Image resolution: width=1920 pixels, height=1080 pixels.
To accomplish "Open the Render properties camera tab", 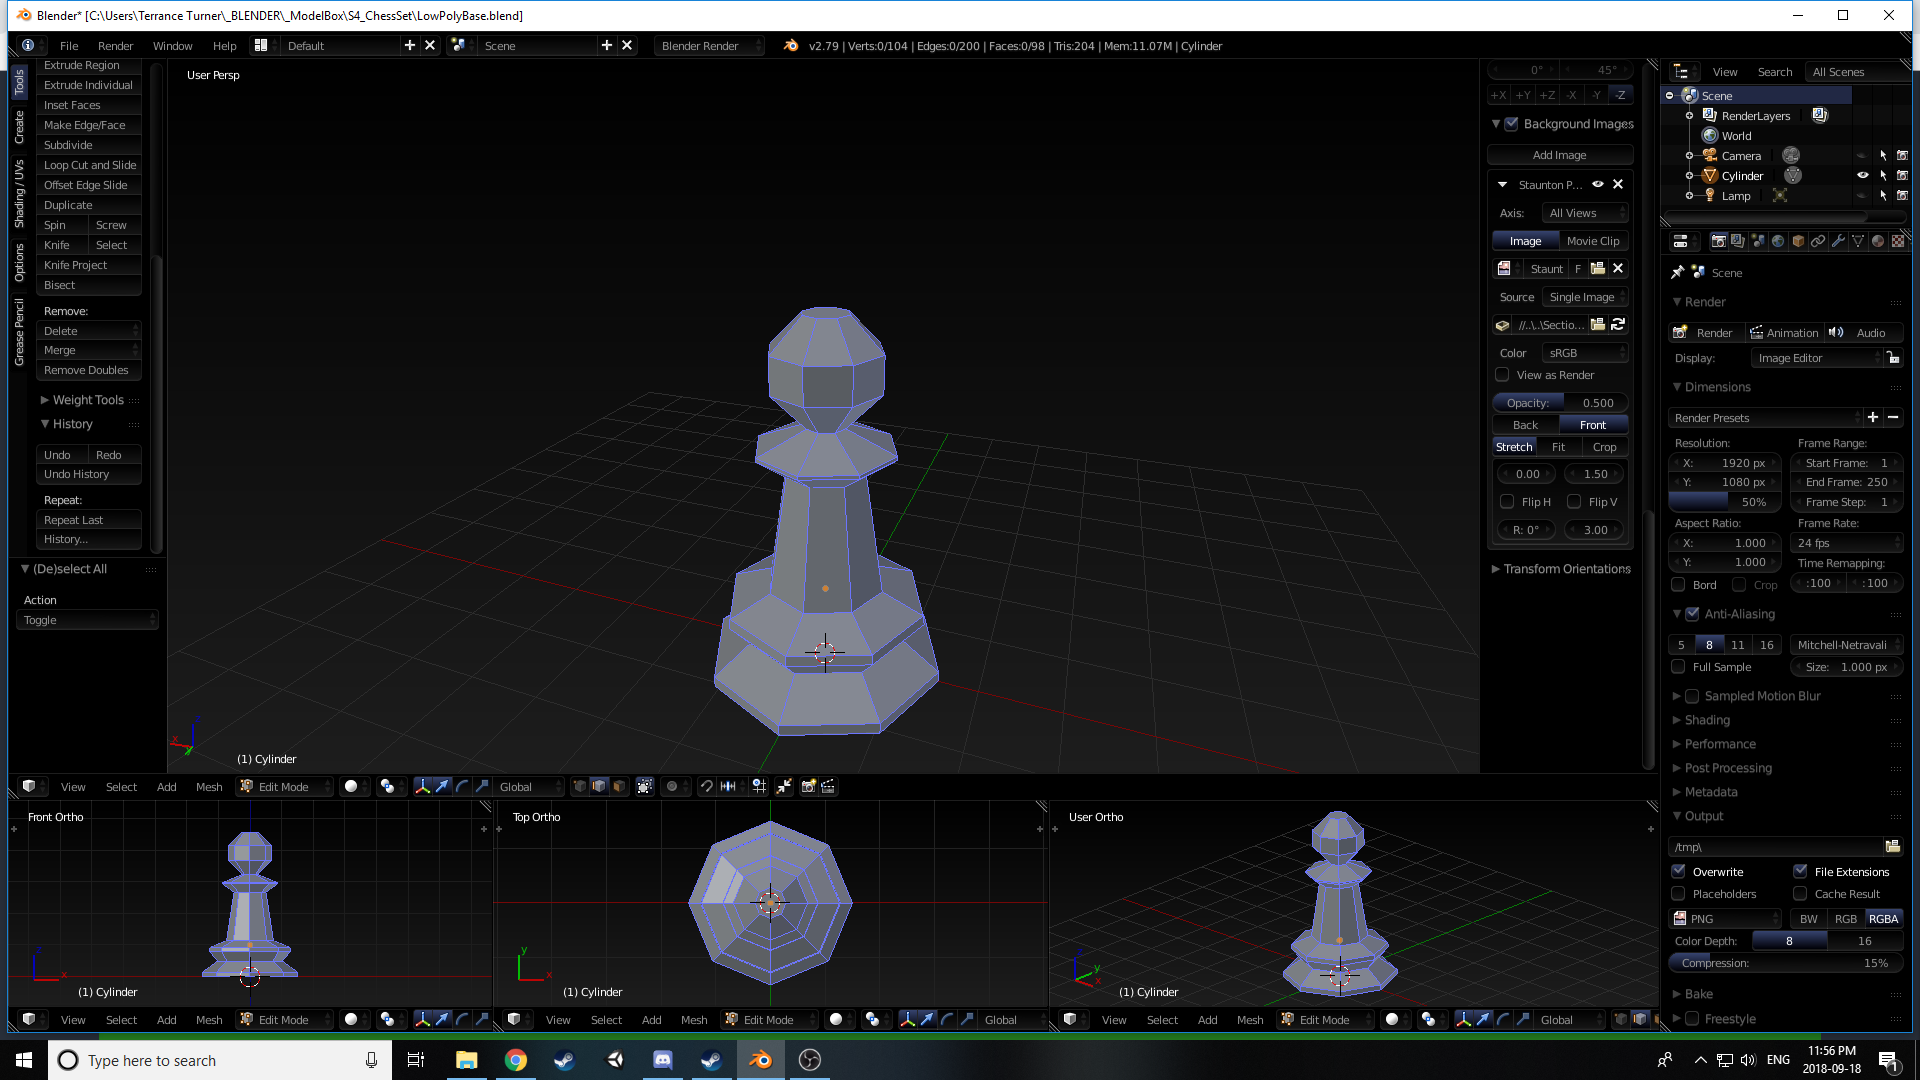I will 1718,241.
